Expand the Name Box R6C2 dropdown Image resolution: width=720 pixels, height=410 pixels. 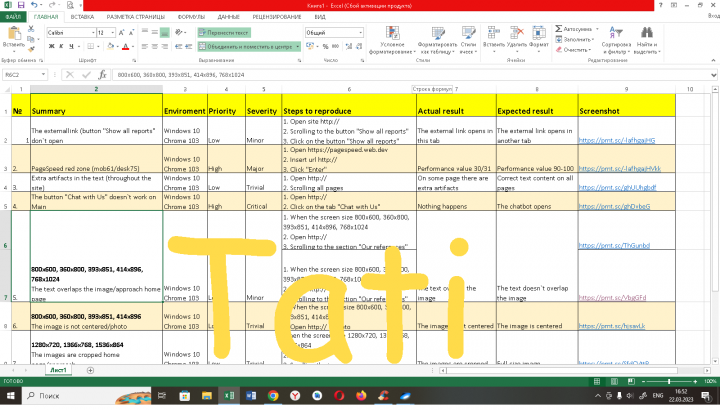43,74
